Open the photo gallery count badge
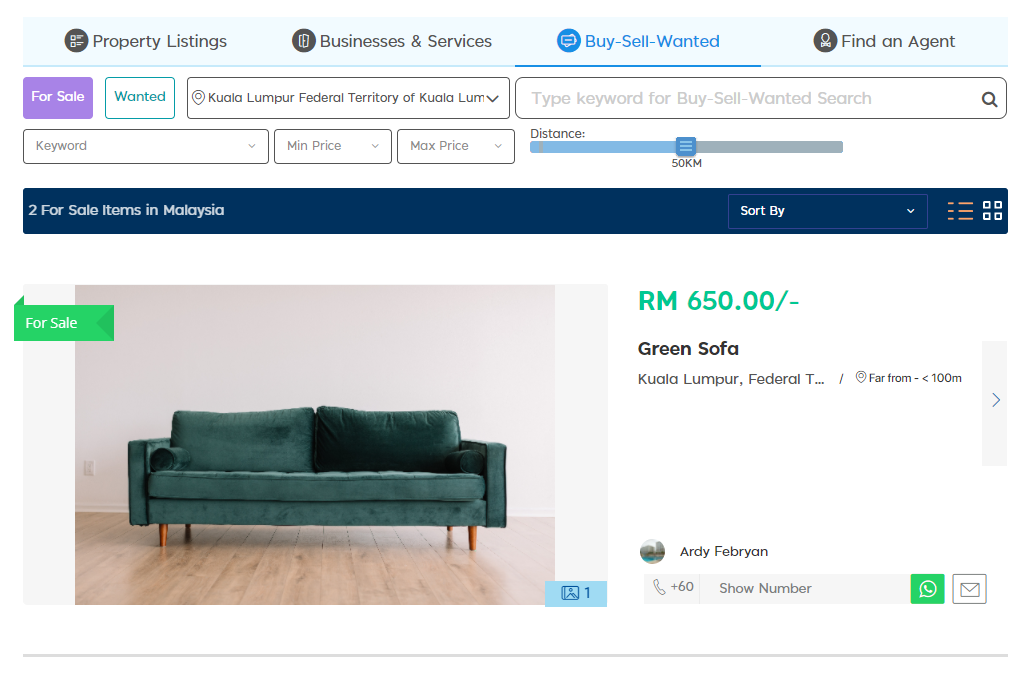 pyautogui.click(x=576, y=593)
